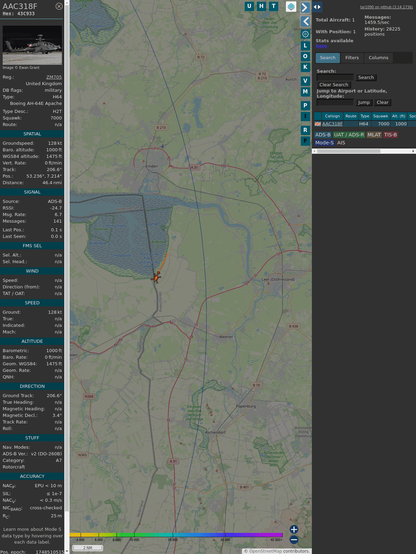
Task: Toggle the U map button
Action: coord(250,6)
